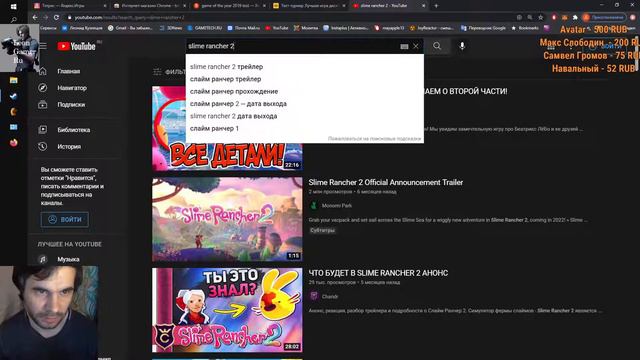Clear the search box with the X icon
Image resolution: width=640 pixels, height=360 pixels.
[x=416, y=46]
